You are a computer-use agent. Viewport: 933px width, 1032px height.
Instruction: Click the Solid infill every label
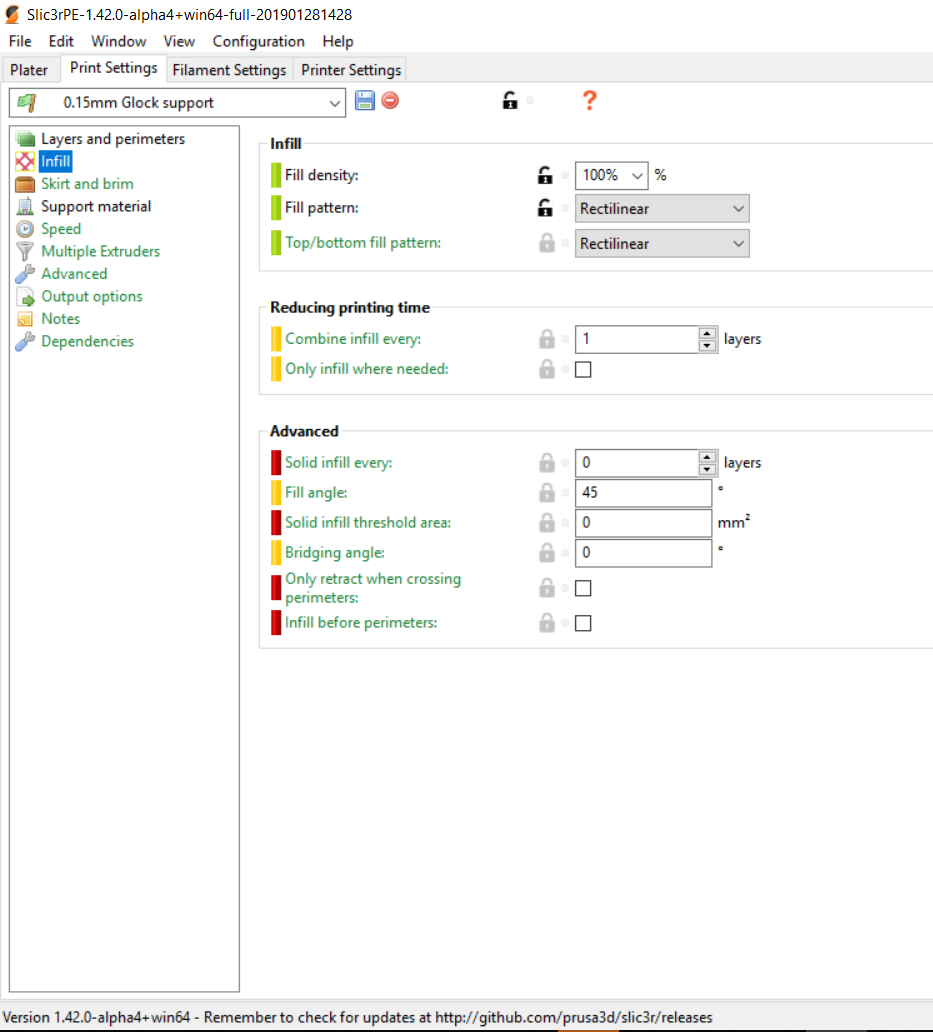338,463
